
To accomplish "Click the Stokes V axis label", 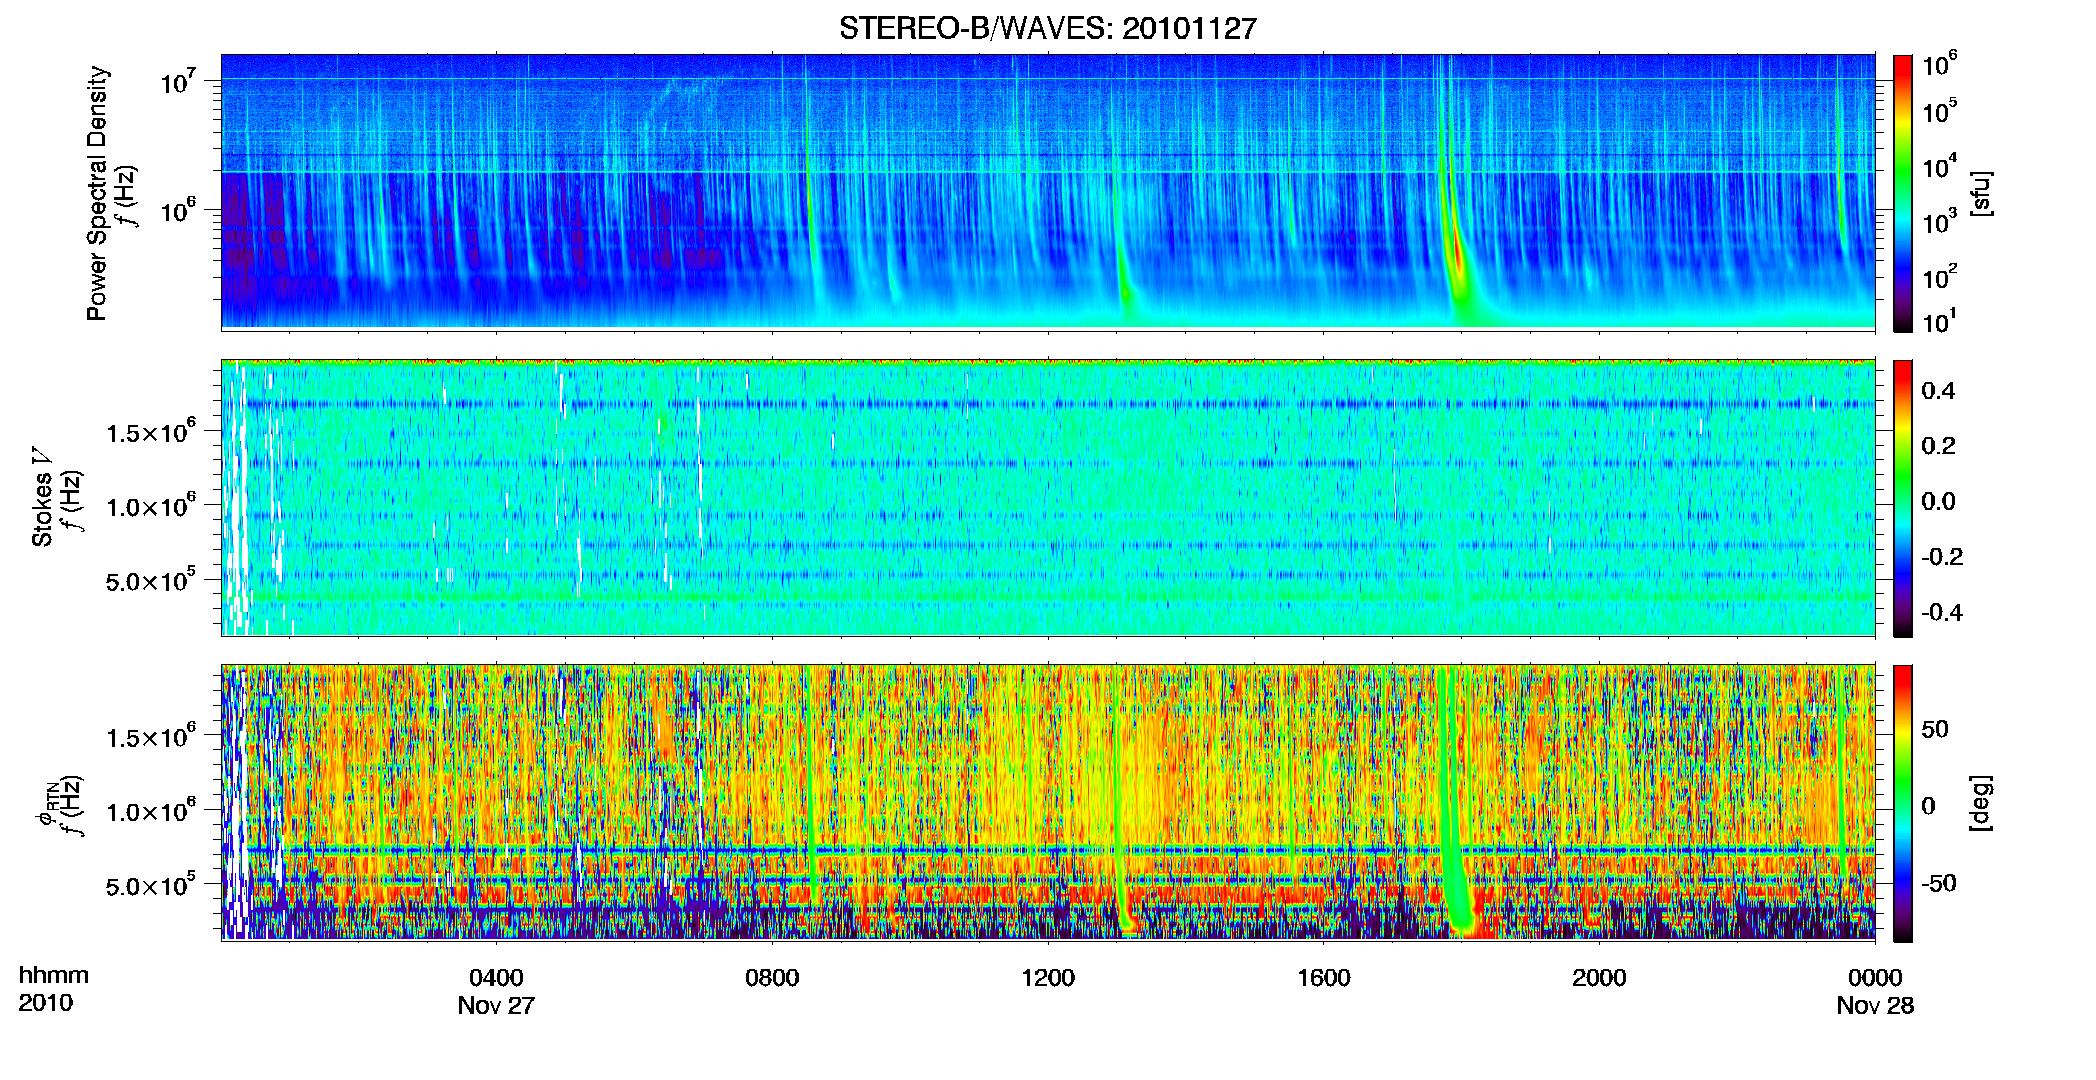I will [43, 498].
